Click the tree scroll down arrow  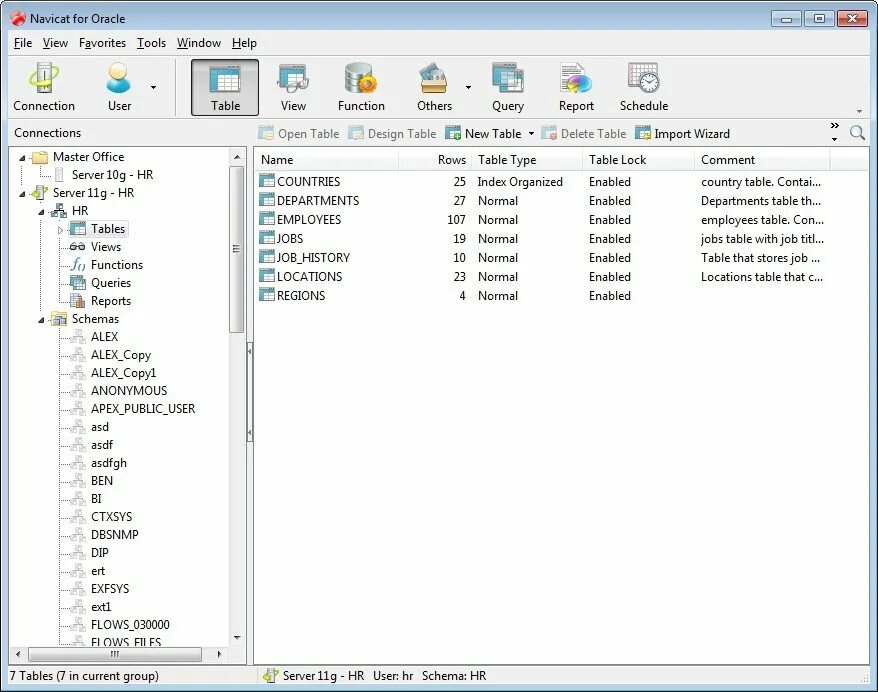tap(237, 638)
